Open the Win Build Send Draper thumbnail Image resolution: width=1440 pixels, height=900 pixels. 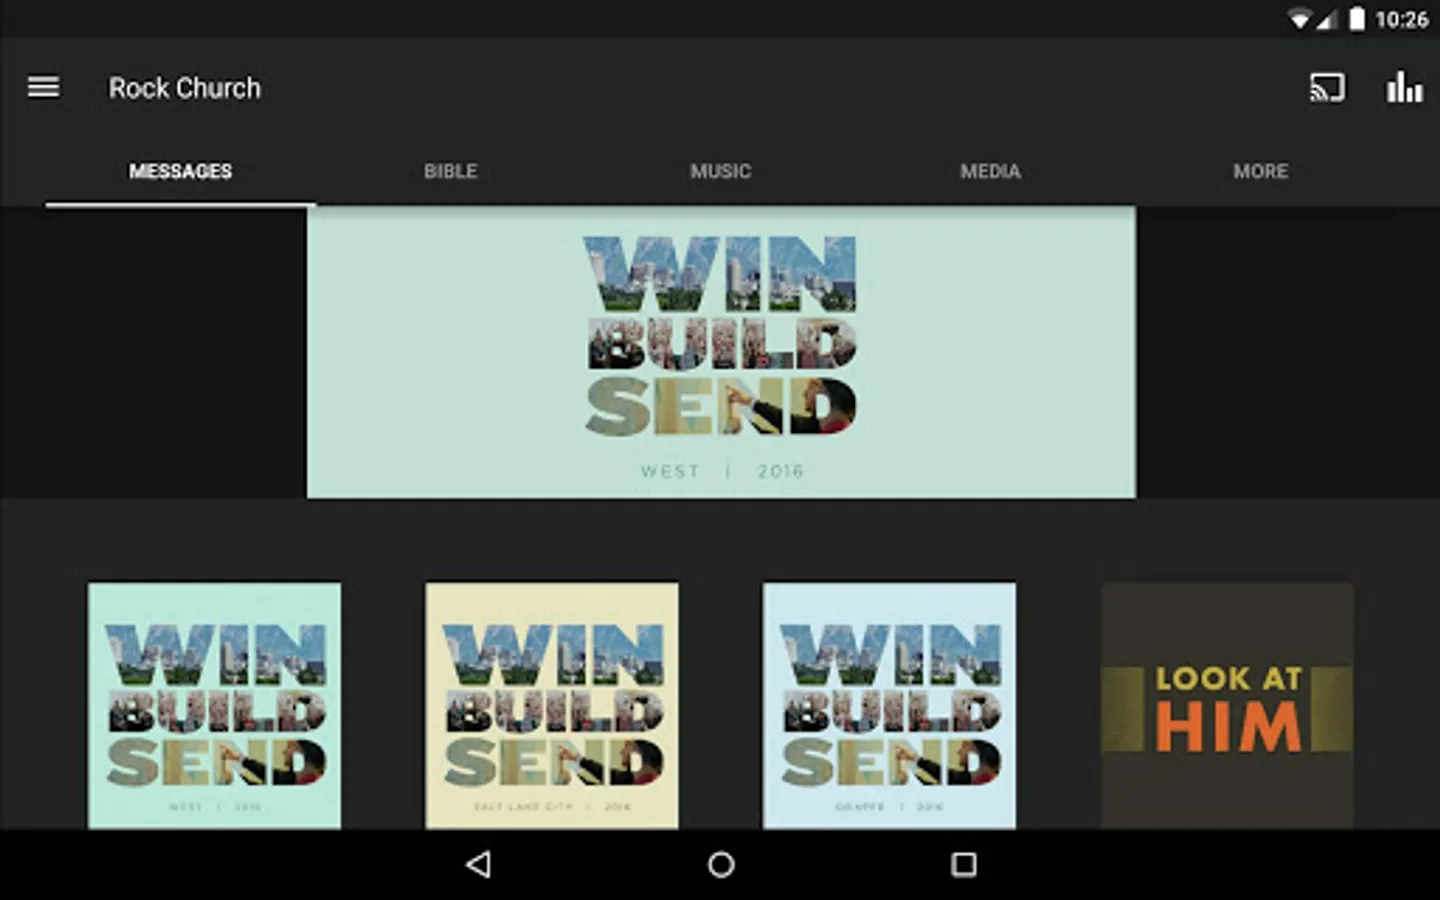(x=889, y=706)
